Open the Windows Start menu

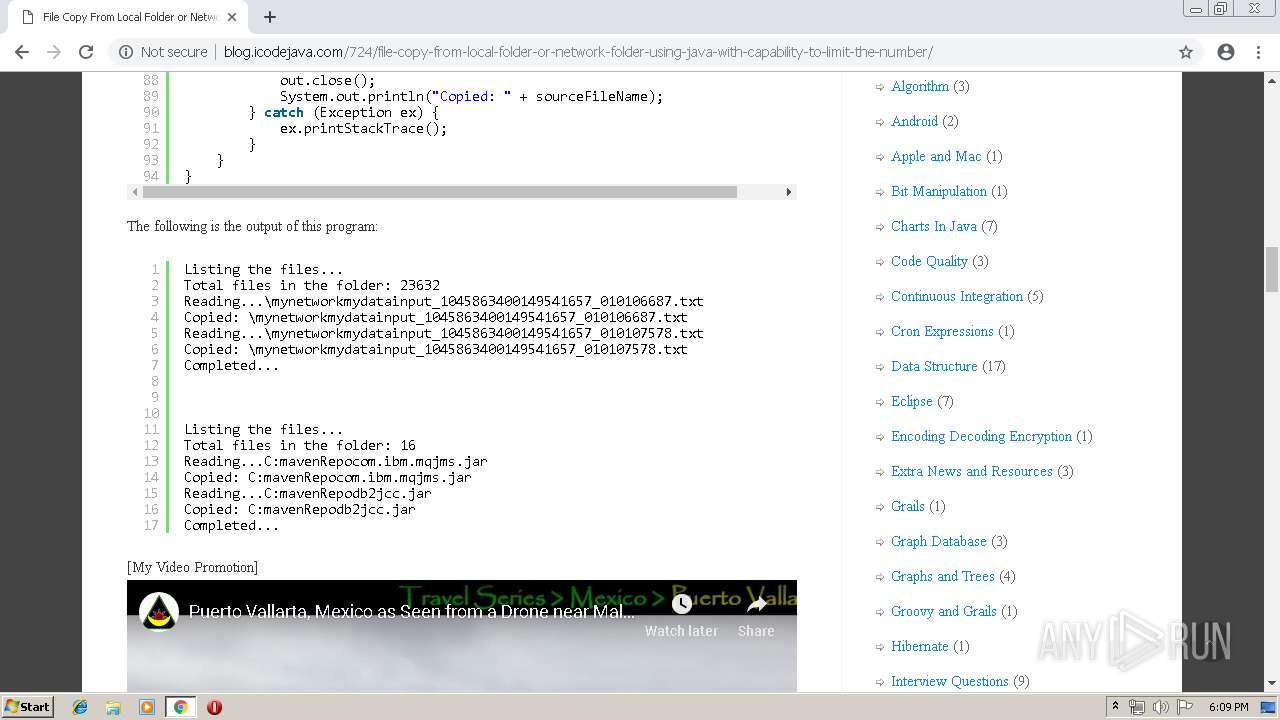pos(27,706)
